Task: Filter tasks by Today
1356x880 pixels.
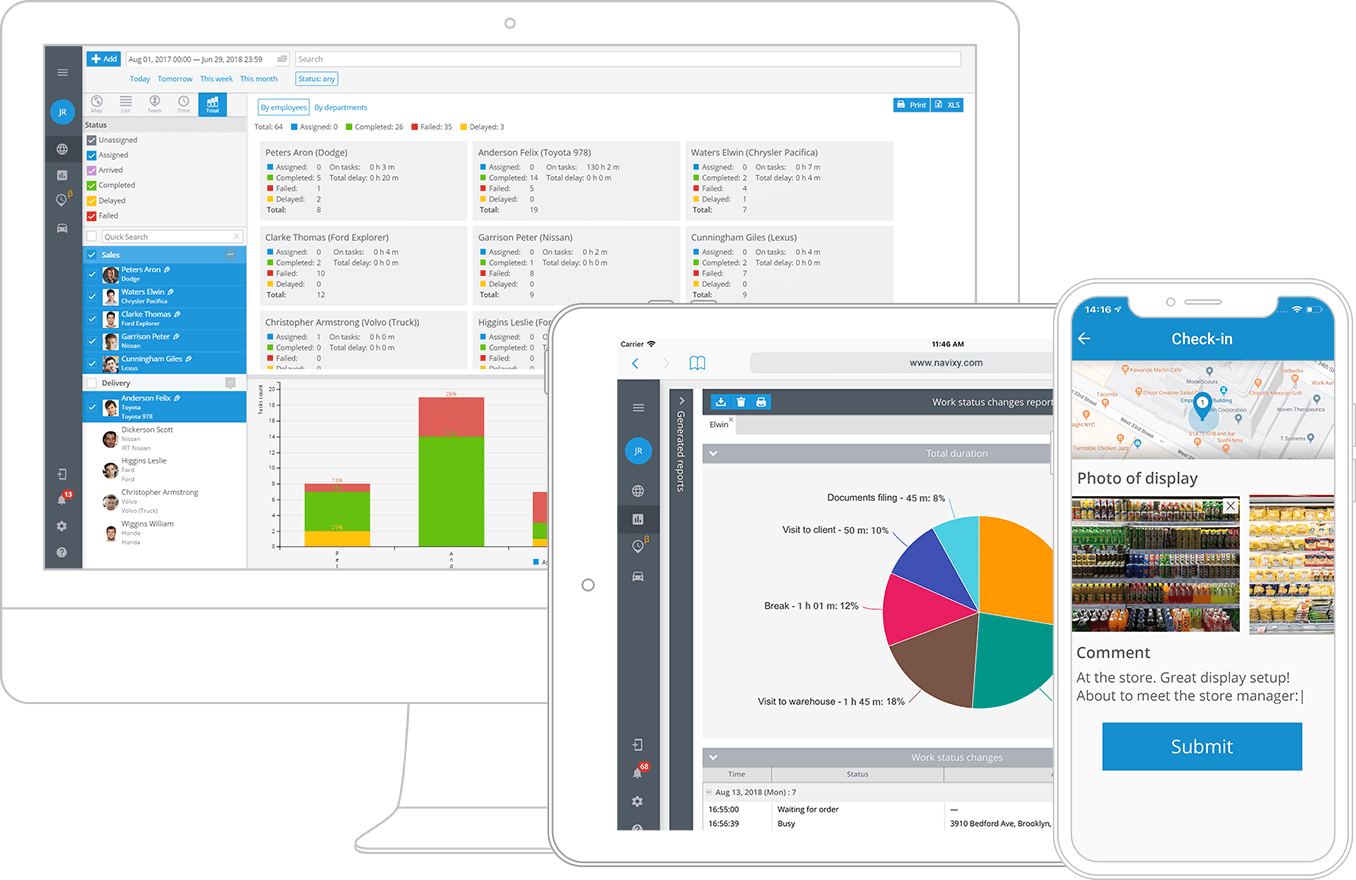Action: [x=140, y=79]
